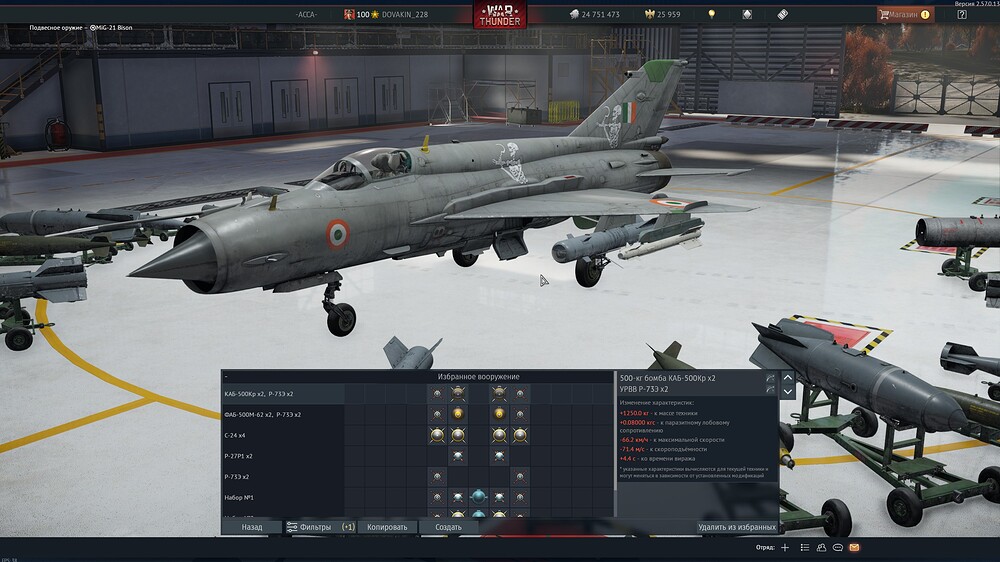Select preset row Р-27Р1 x2
The height and width of the screenshot is (562, 1000).
coord(418,456)
